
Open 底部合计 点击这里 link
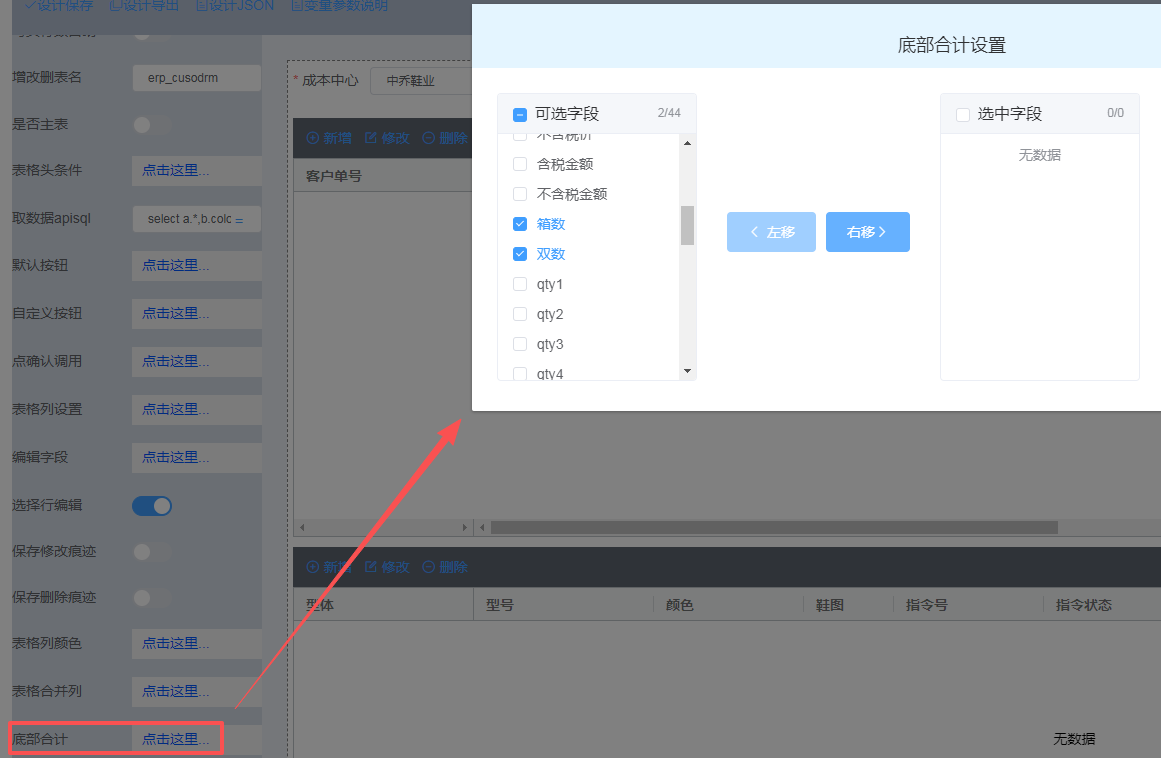pos(176,739)
